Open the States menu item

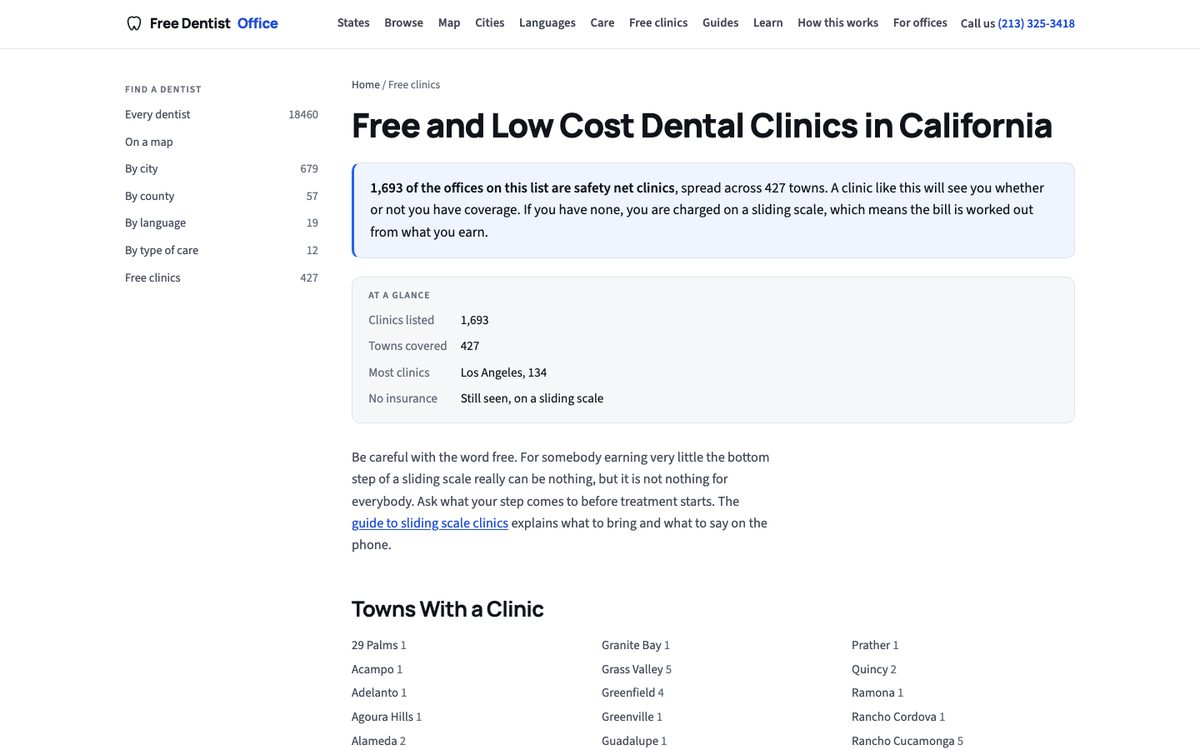pyautogui.click(x=353, y=23)
